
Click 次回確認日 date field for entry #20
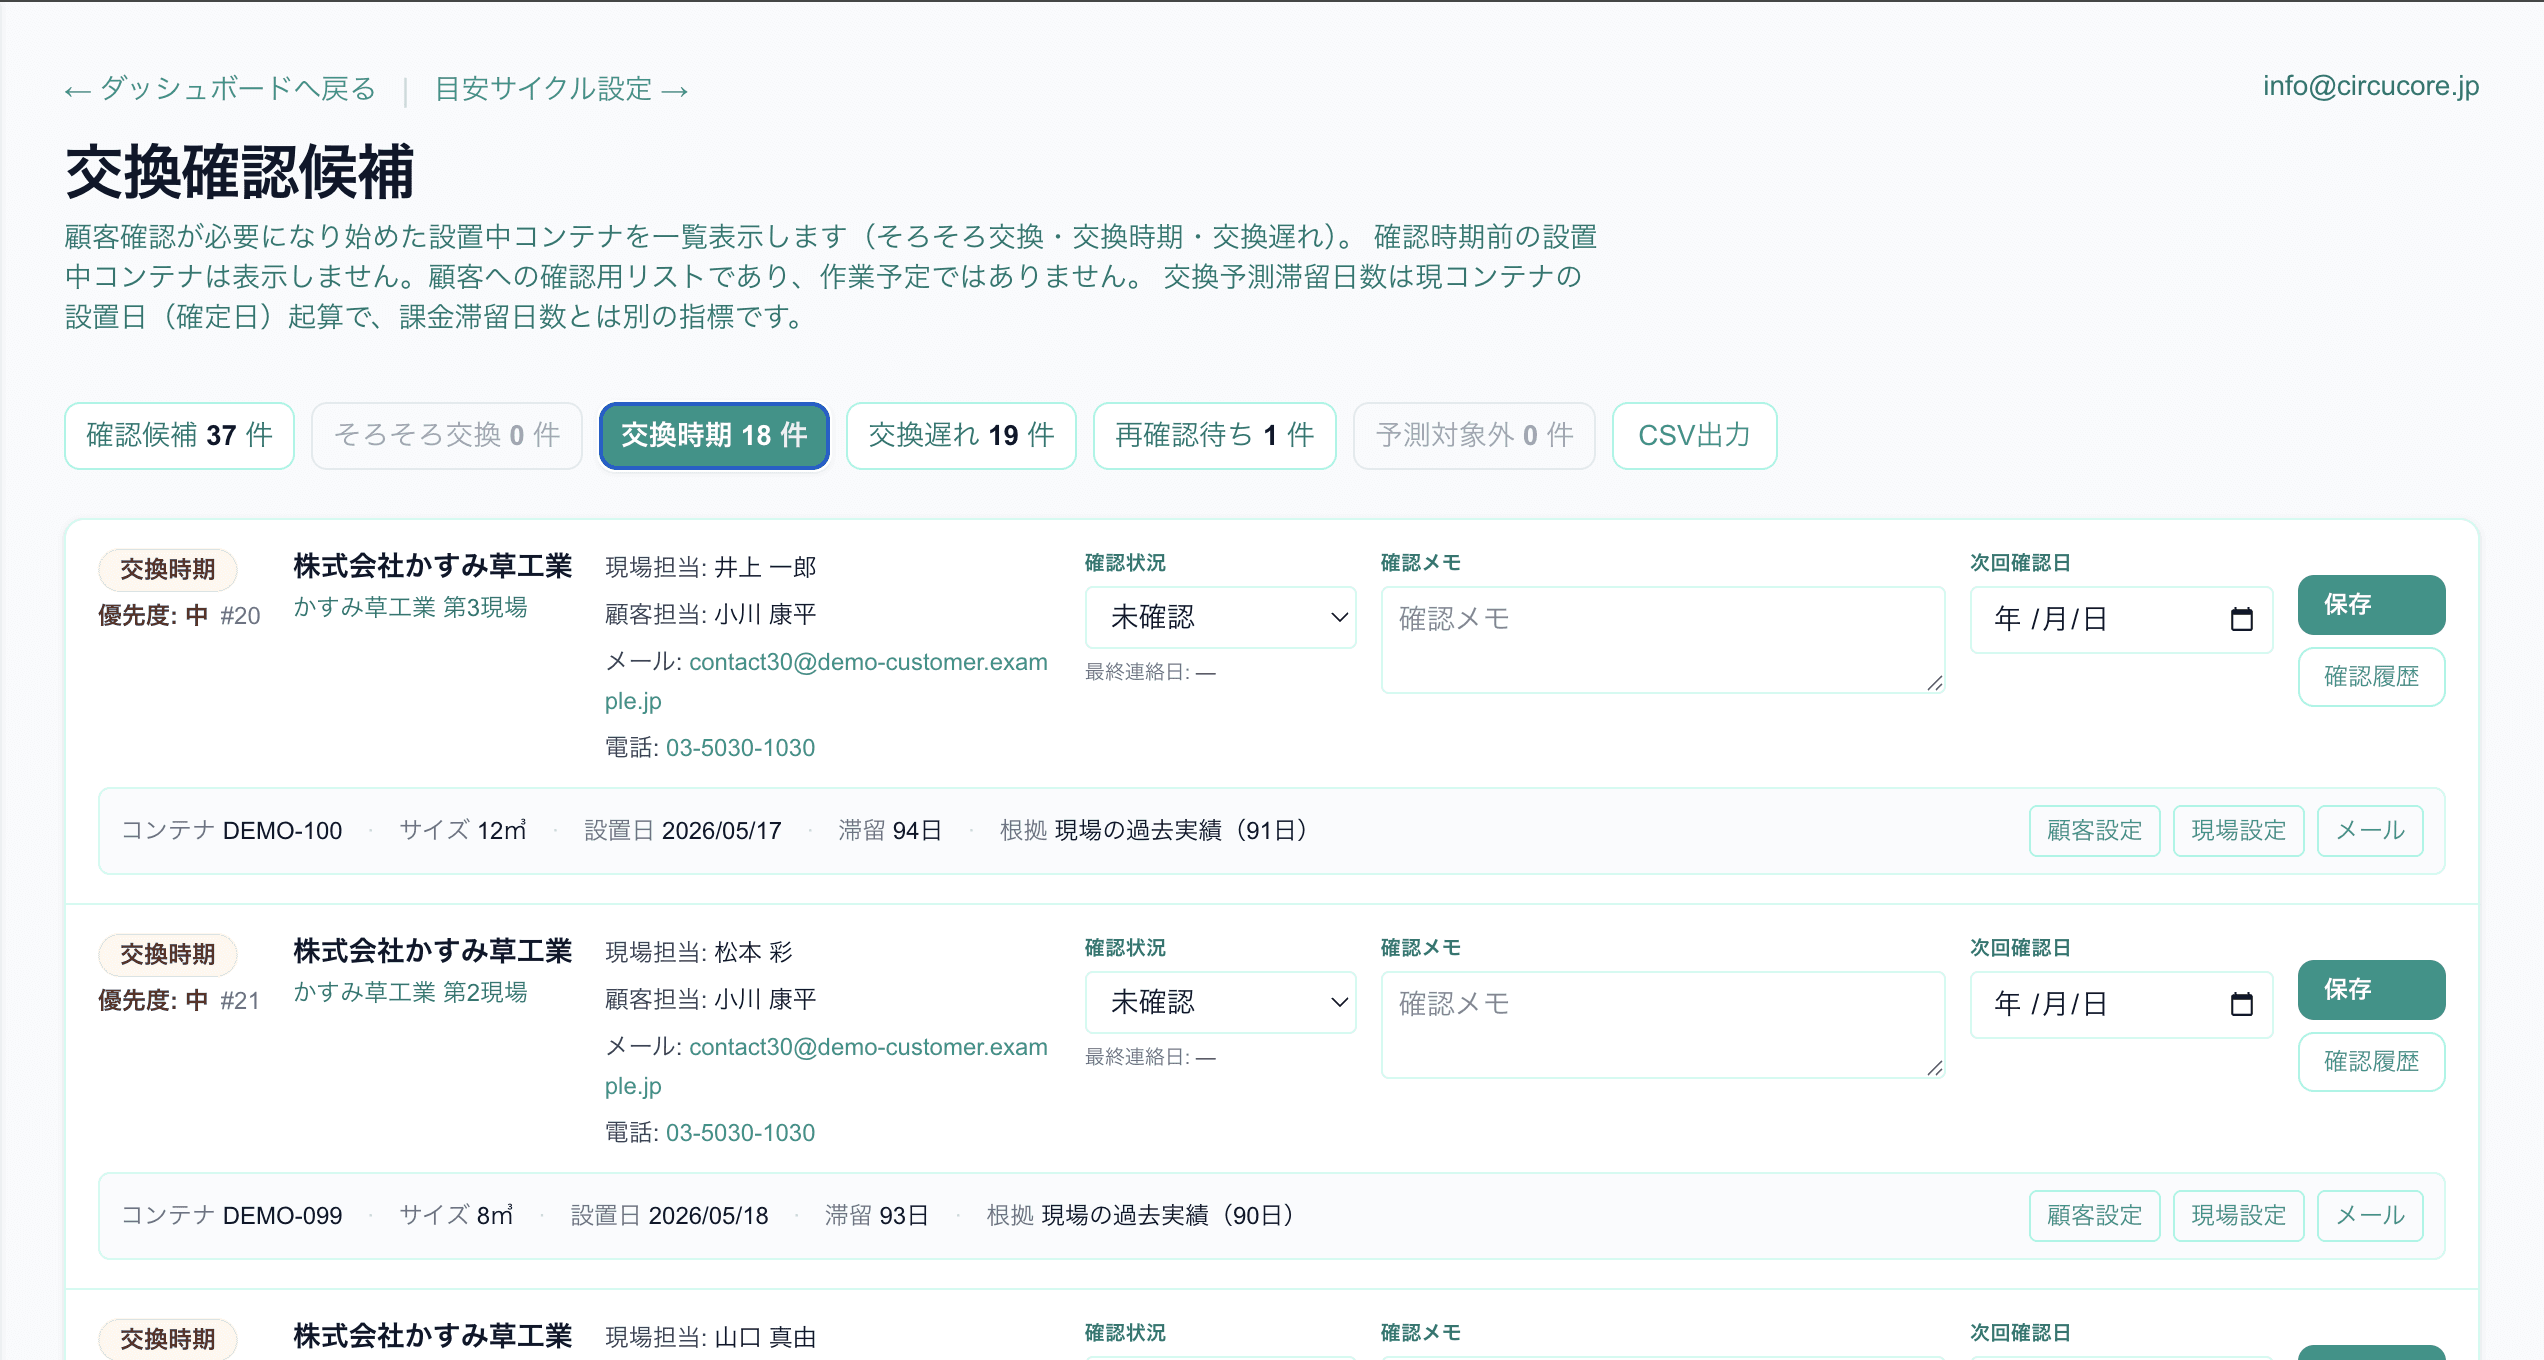coord(2121,619)
